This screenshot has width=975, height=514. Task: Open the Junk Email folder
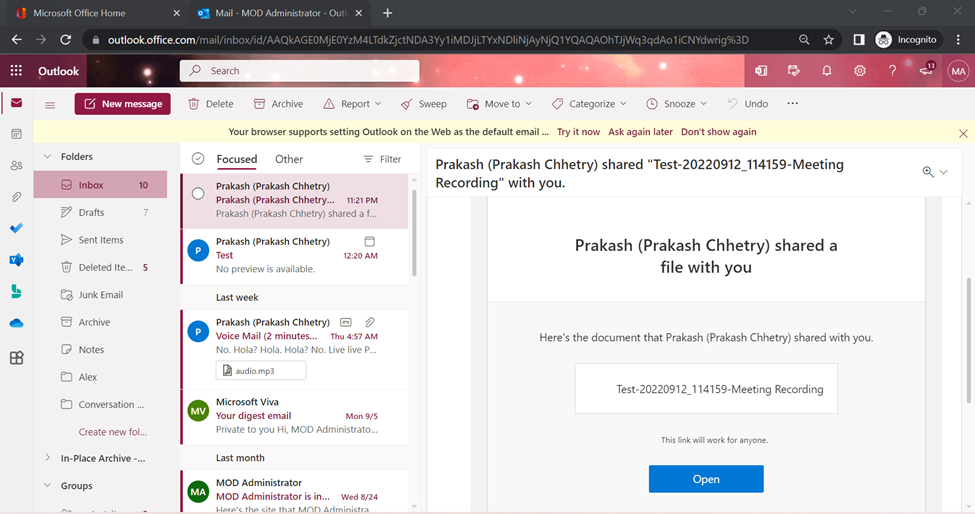click(x=100, y=294)
